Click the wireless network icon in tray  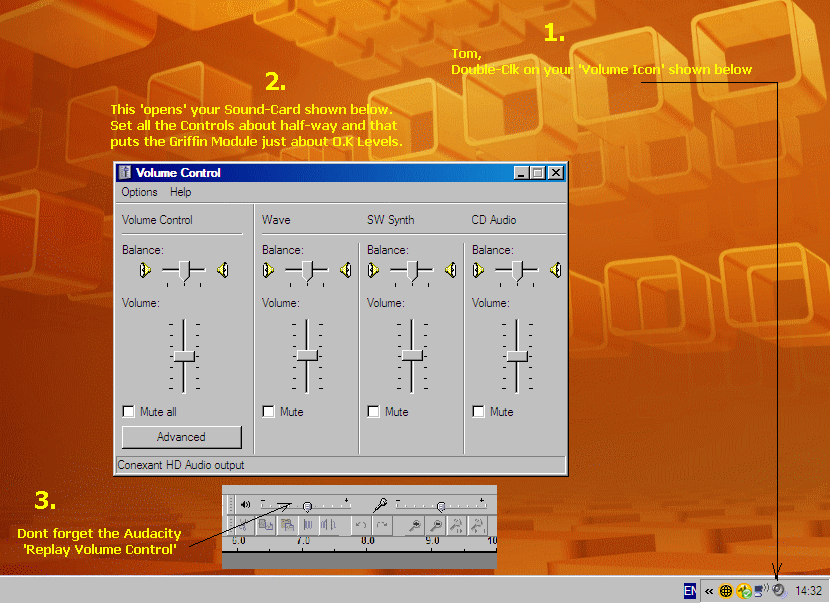762,591
